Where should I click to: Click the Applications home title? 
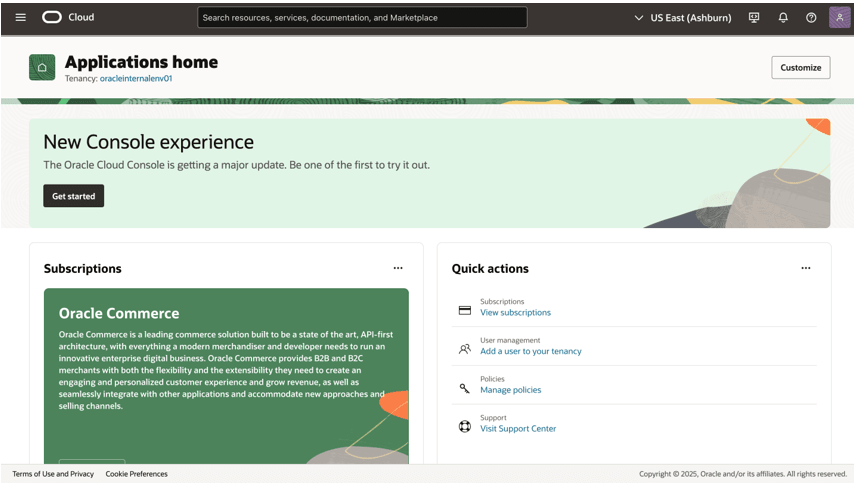[142, 62]
